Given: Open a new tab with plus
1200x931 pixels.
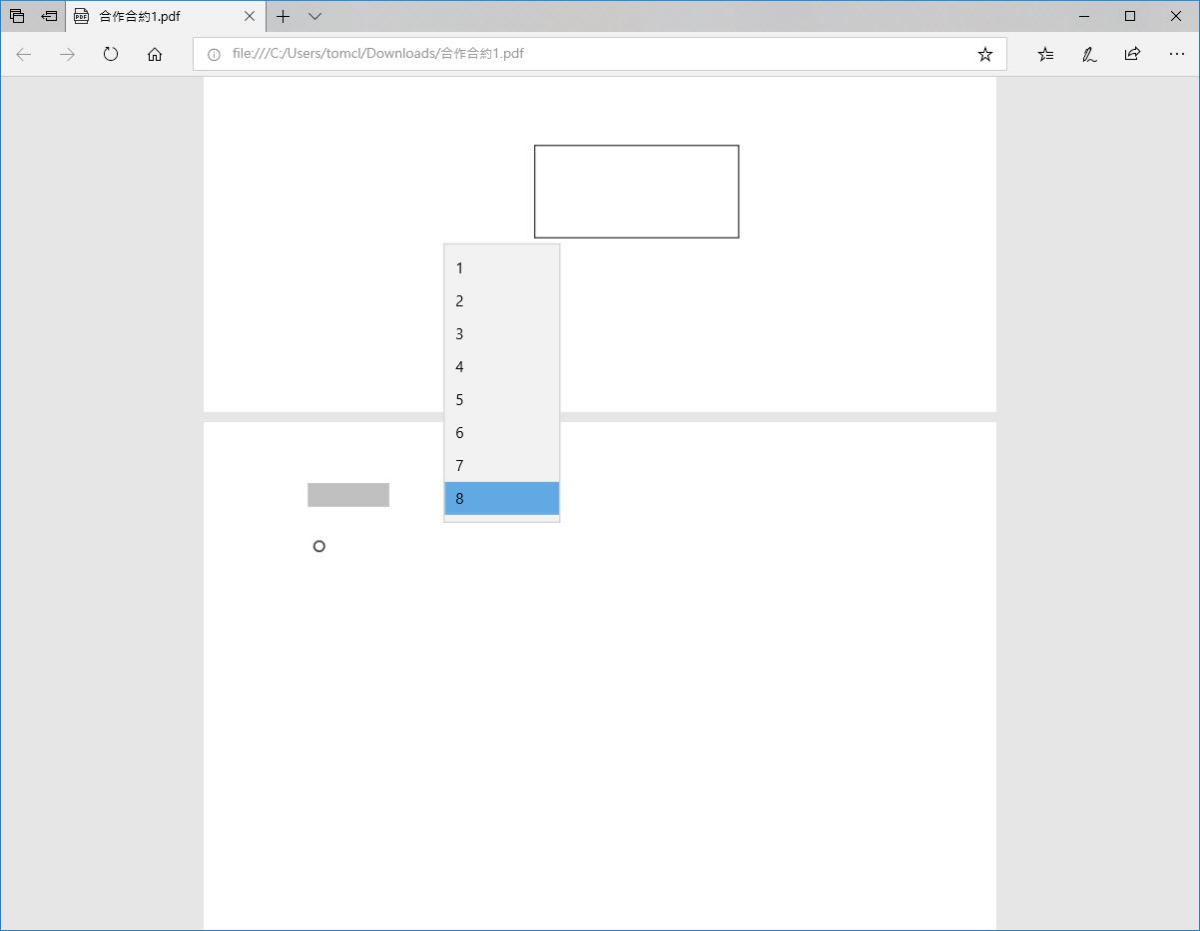Looking at the screenshot, I should (283, 16).
